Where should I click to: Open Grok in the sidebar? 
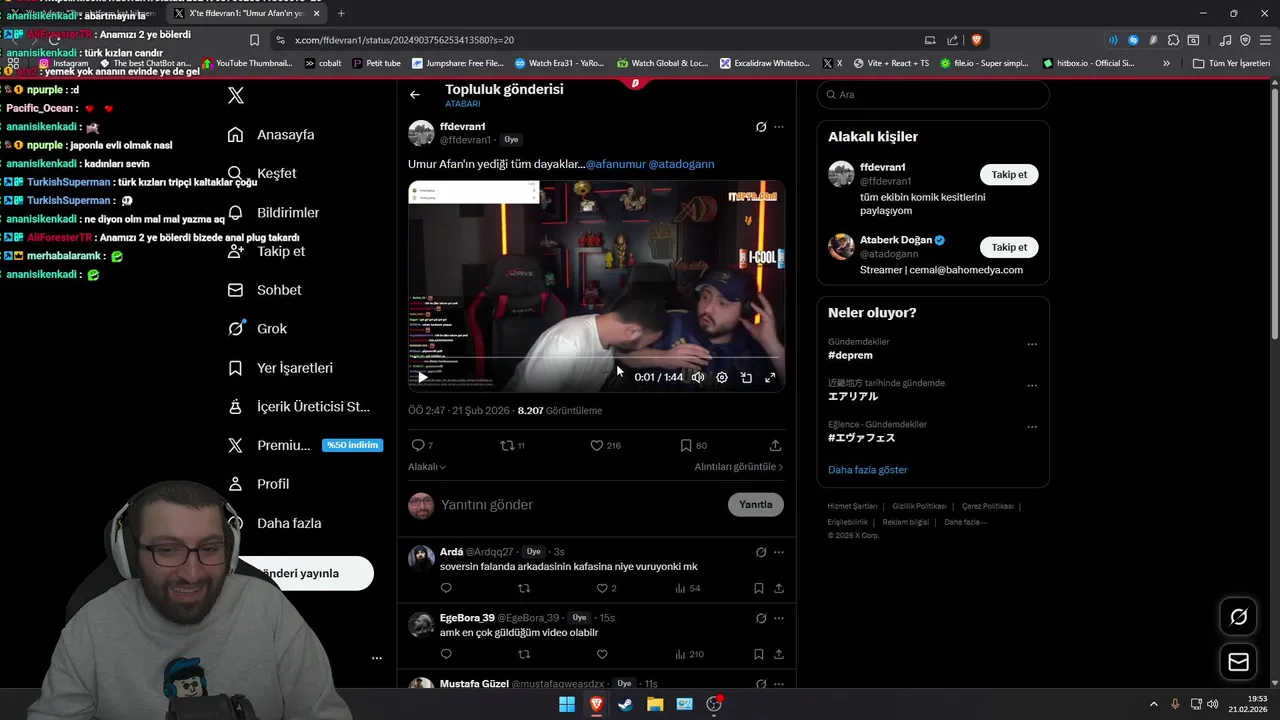(257, 329)
